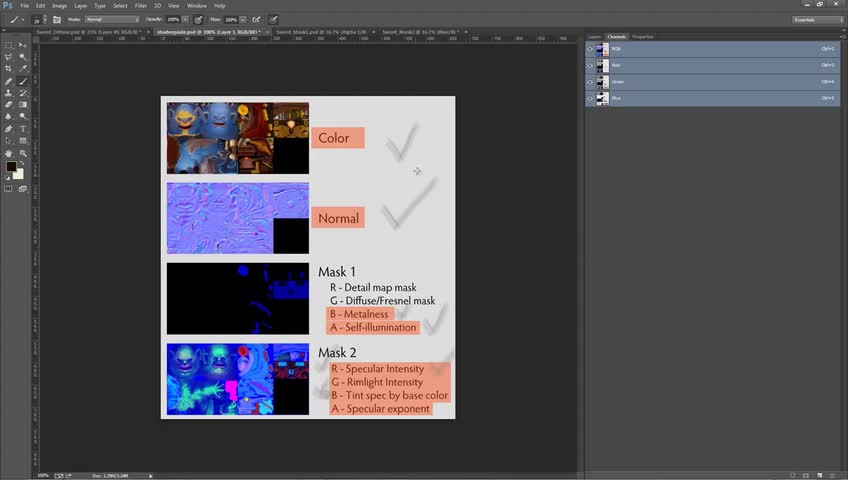Select the Horizontal Type tool

pyautogui.click(x=23, y=129)
